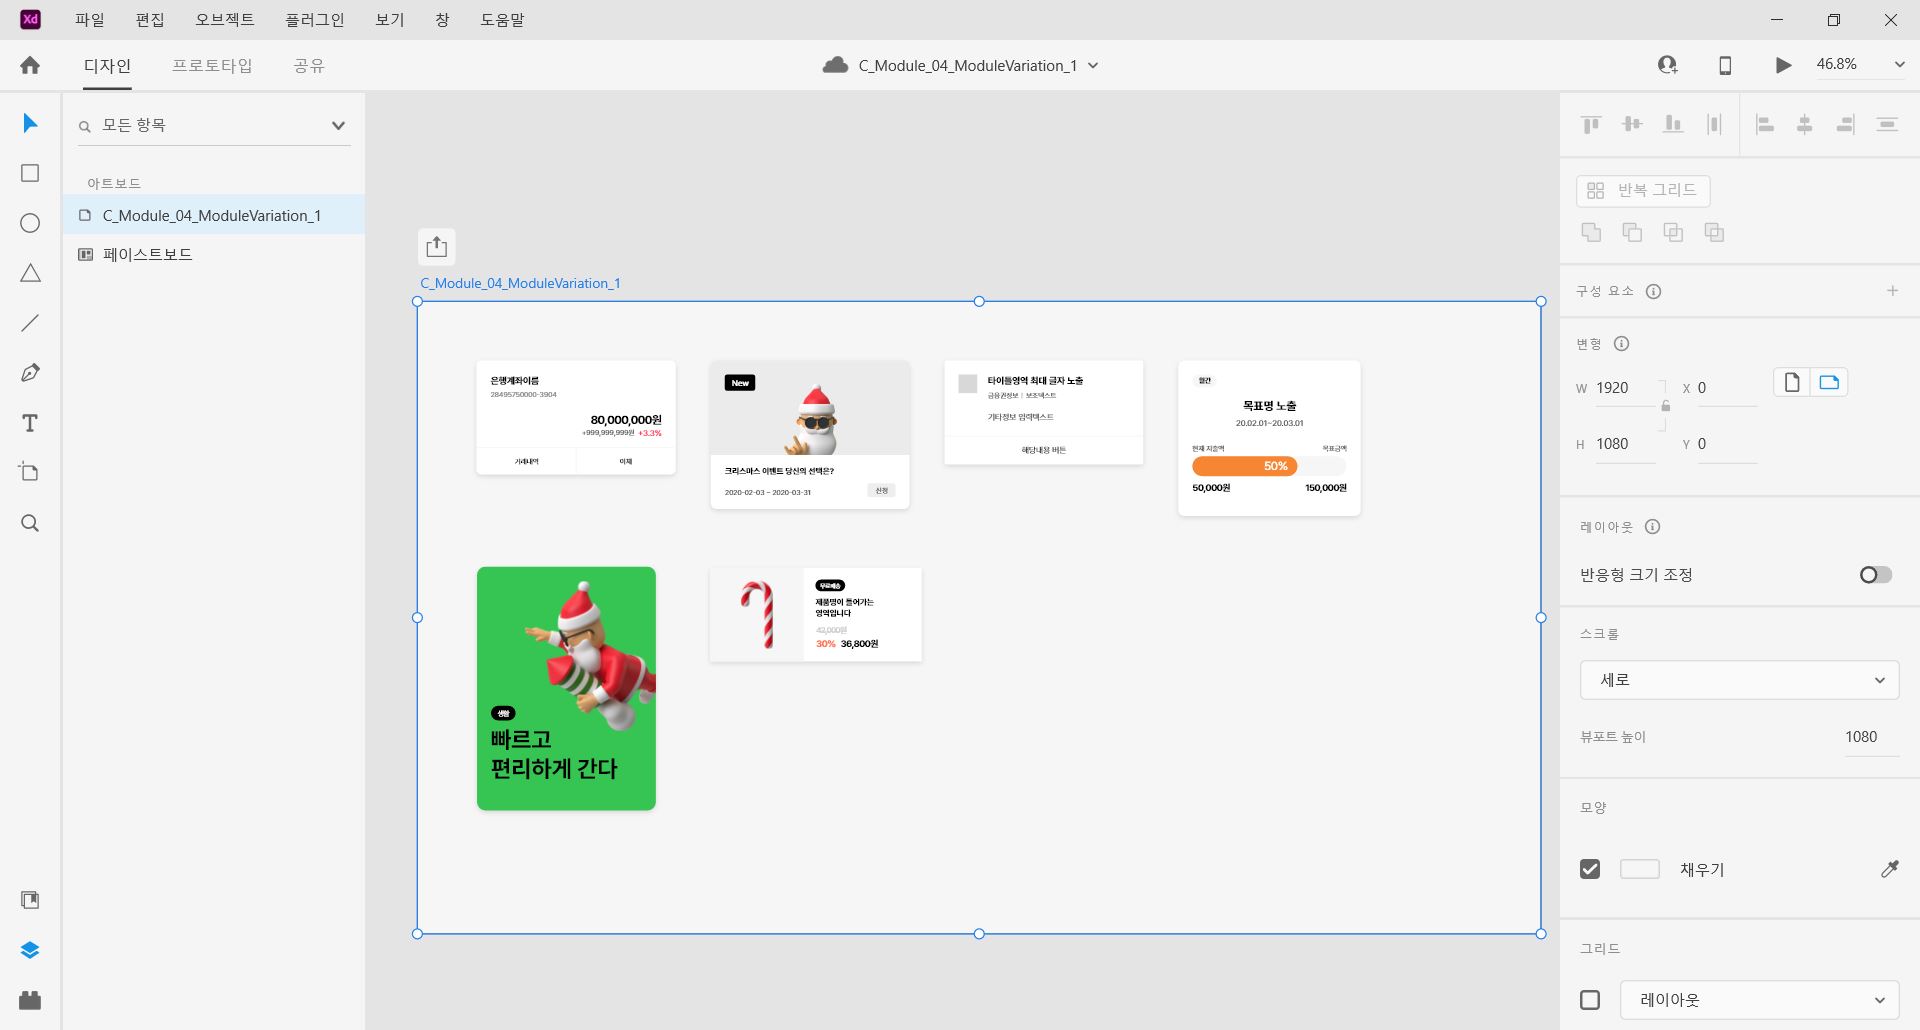The image size is (1920, 1030).
Task: Click the Add boolean operation icon
Action: pyautogui.click(x=1591, y=232)
